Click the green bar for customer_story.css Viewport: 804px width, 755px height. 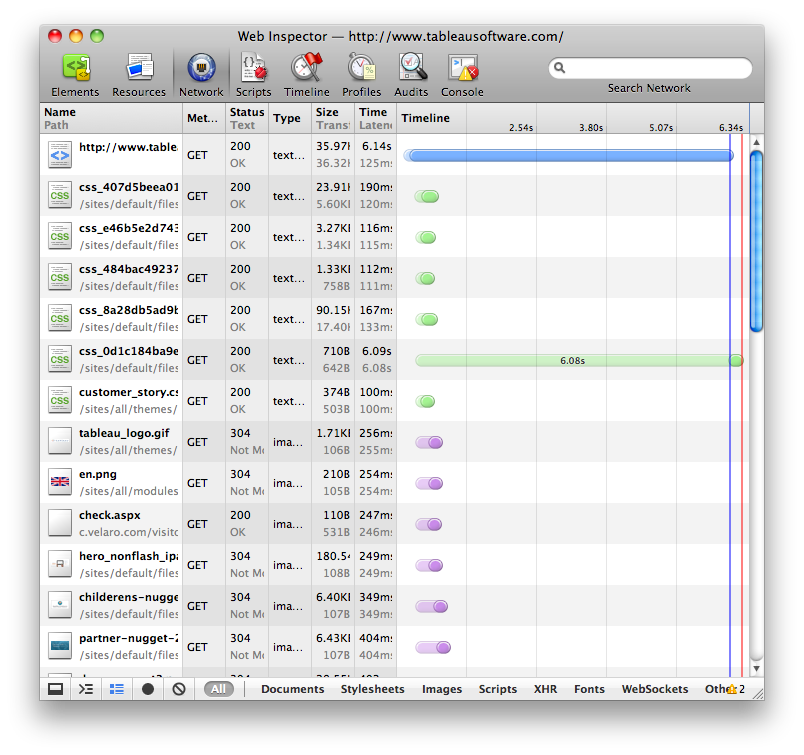point(425,401)
